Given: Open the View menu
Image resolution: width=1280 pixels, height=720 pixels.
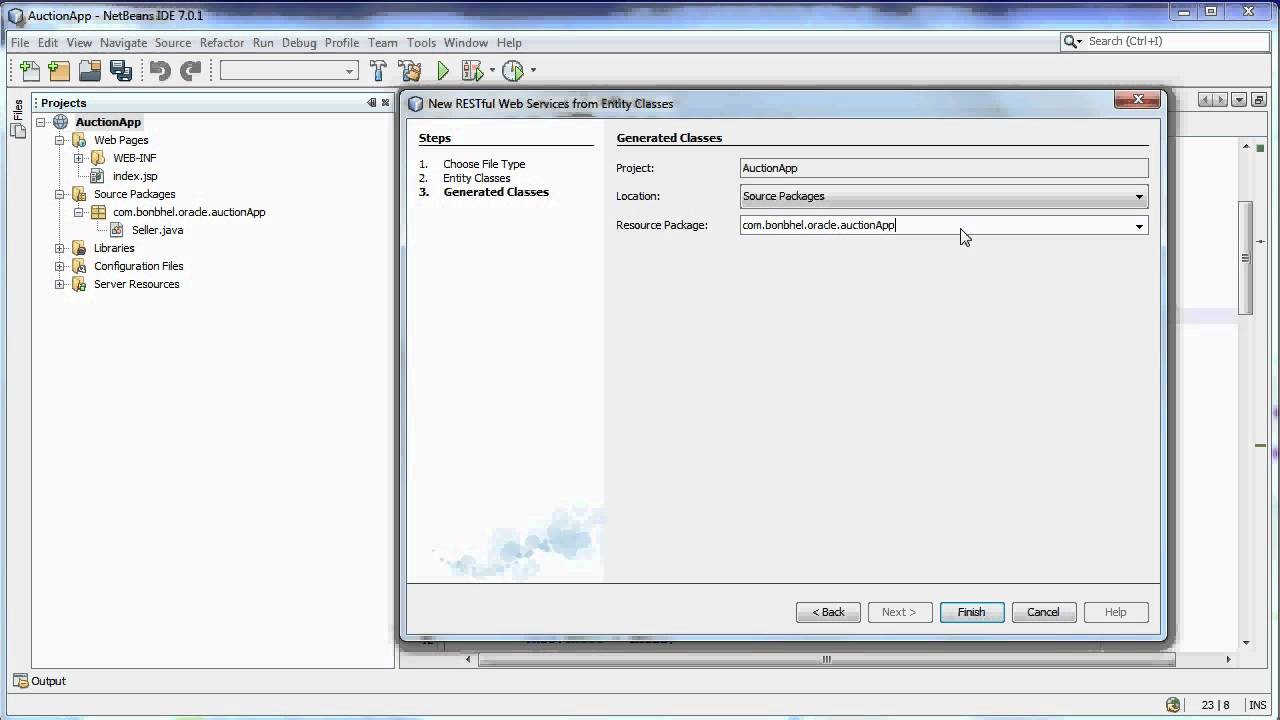Looking at the screenshot, I should click(79, 42).
